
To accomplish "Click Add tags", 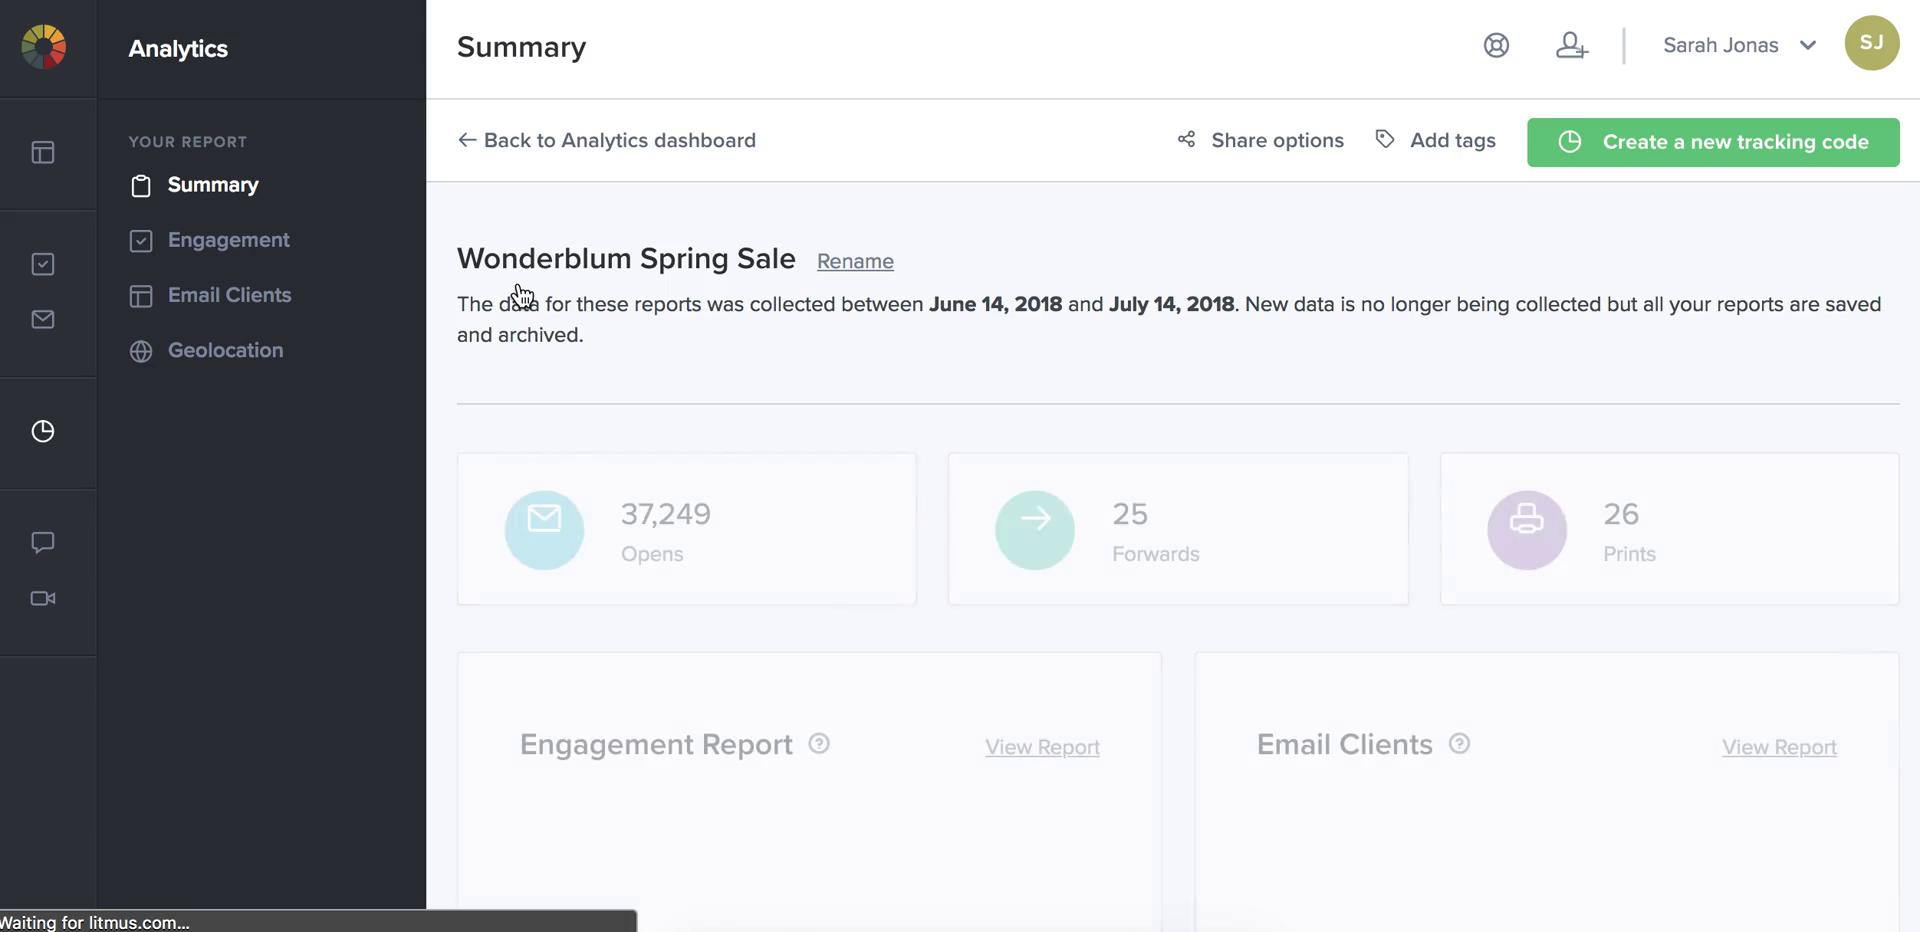I will click(1436, 140).
